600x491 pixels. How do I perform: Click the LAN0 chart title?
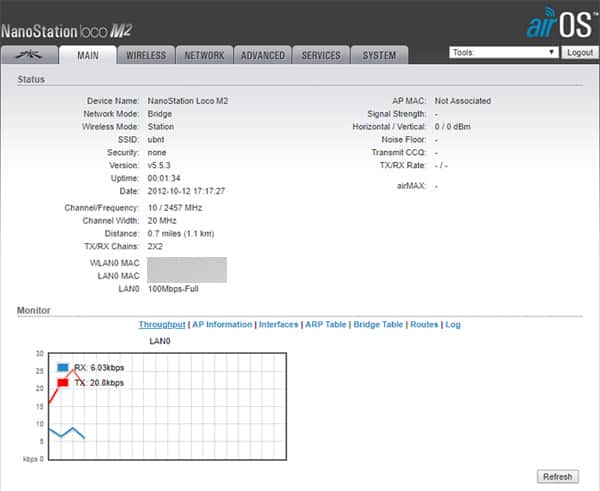160,341
